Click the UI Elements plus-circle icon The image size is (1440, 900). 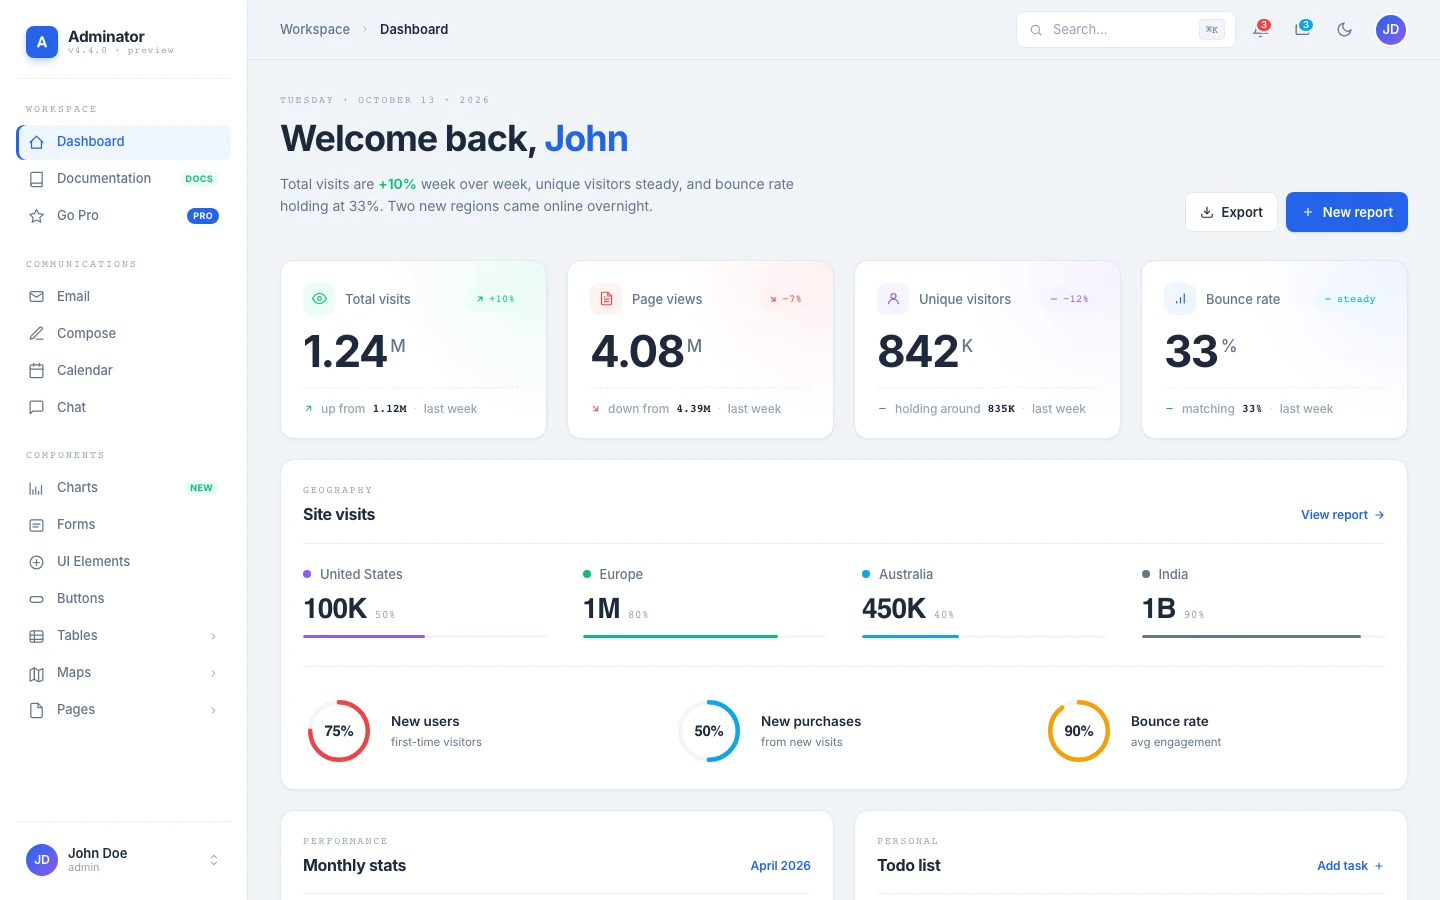(x=37, y=562)
